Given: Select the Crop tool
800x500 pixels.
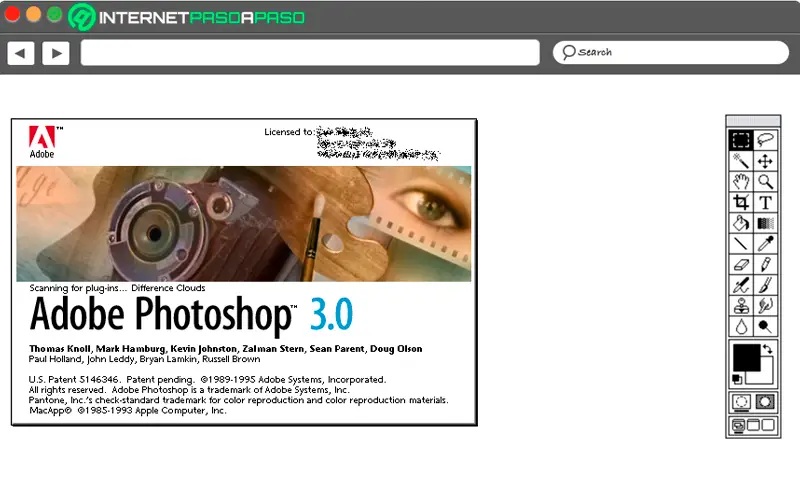Looking at the screenshot, I should (x=741, y=203).
